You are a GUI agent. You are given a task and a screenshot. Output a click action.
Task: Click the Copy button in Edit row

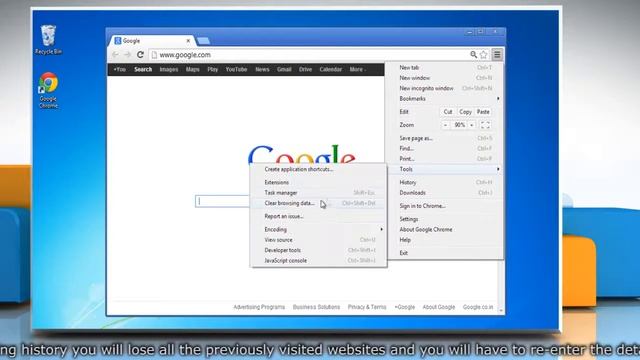click(x=465, y=112)
